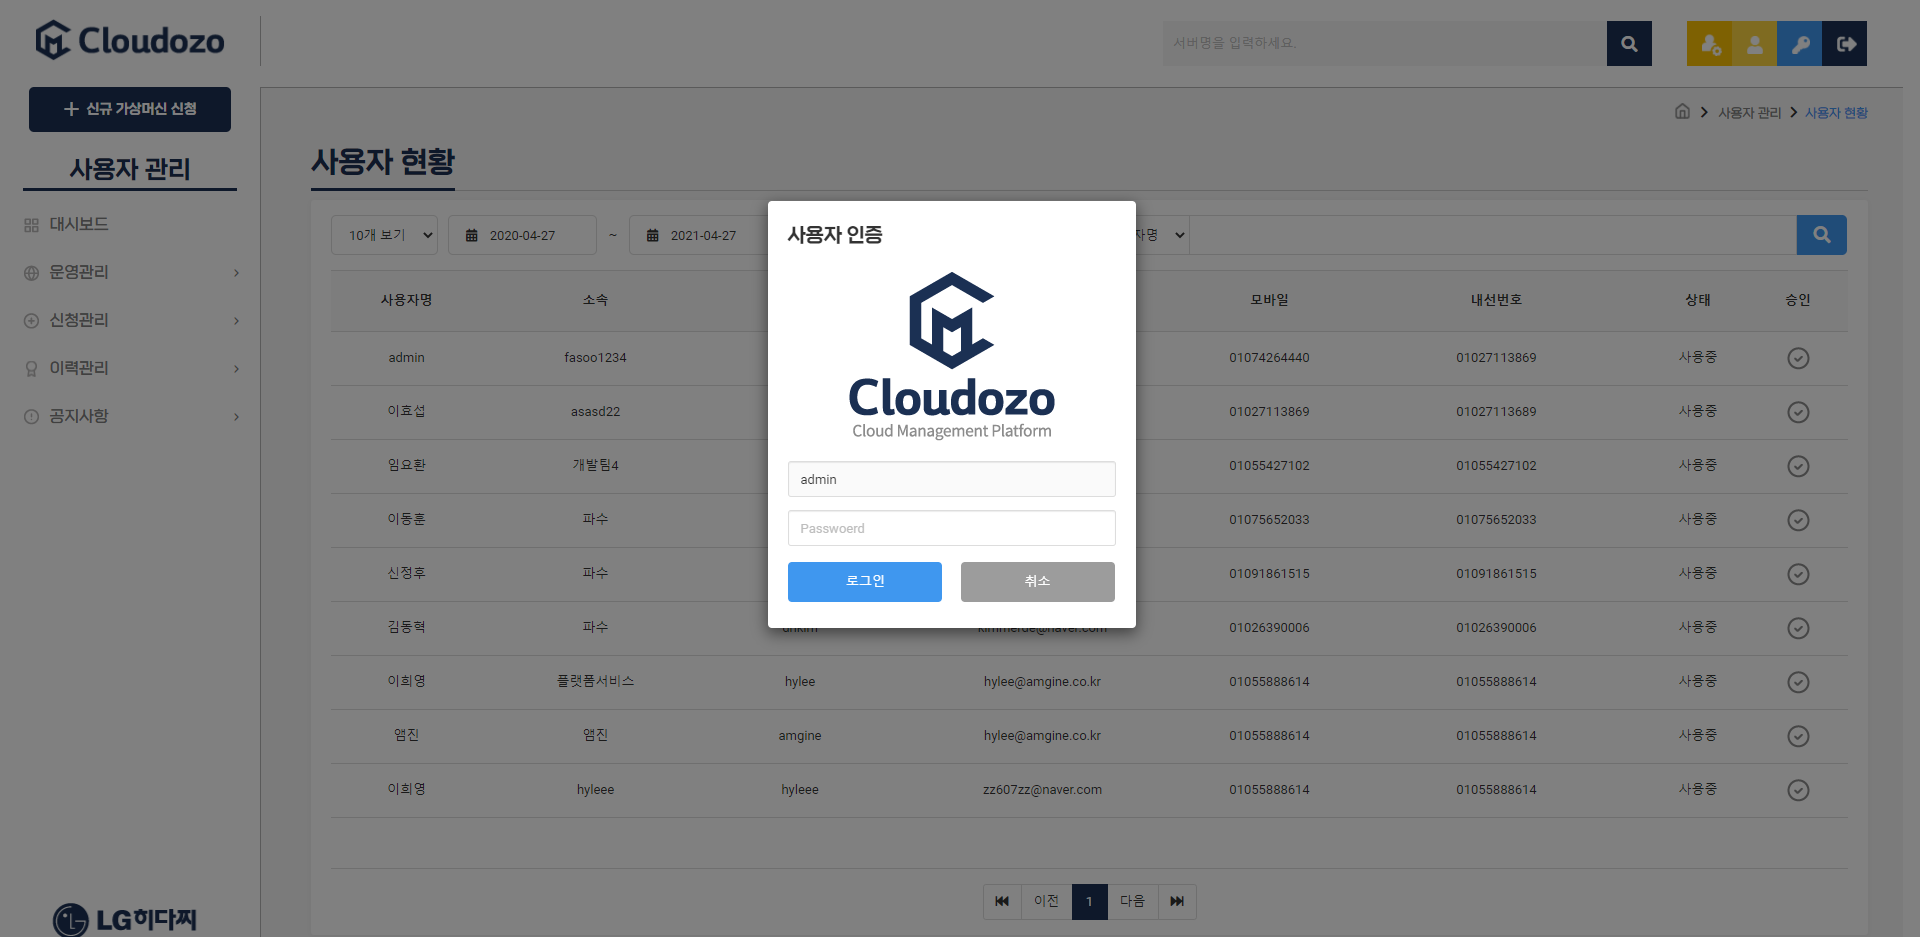Expand the 이력관리 sidebar menu
The height and width of the screenshot is (937, 1920).
(x=130, y=368)
